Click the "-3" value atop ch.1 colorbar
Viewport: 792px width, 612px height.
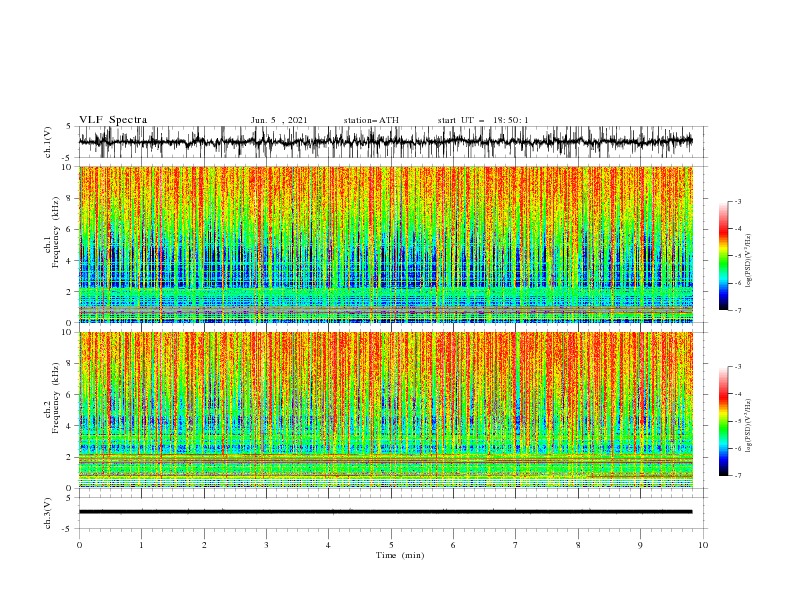(737, 201)
